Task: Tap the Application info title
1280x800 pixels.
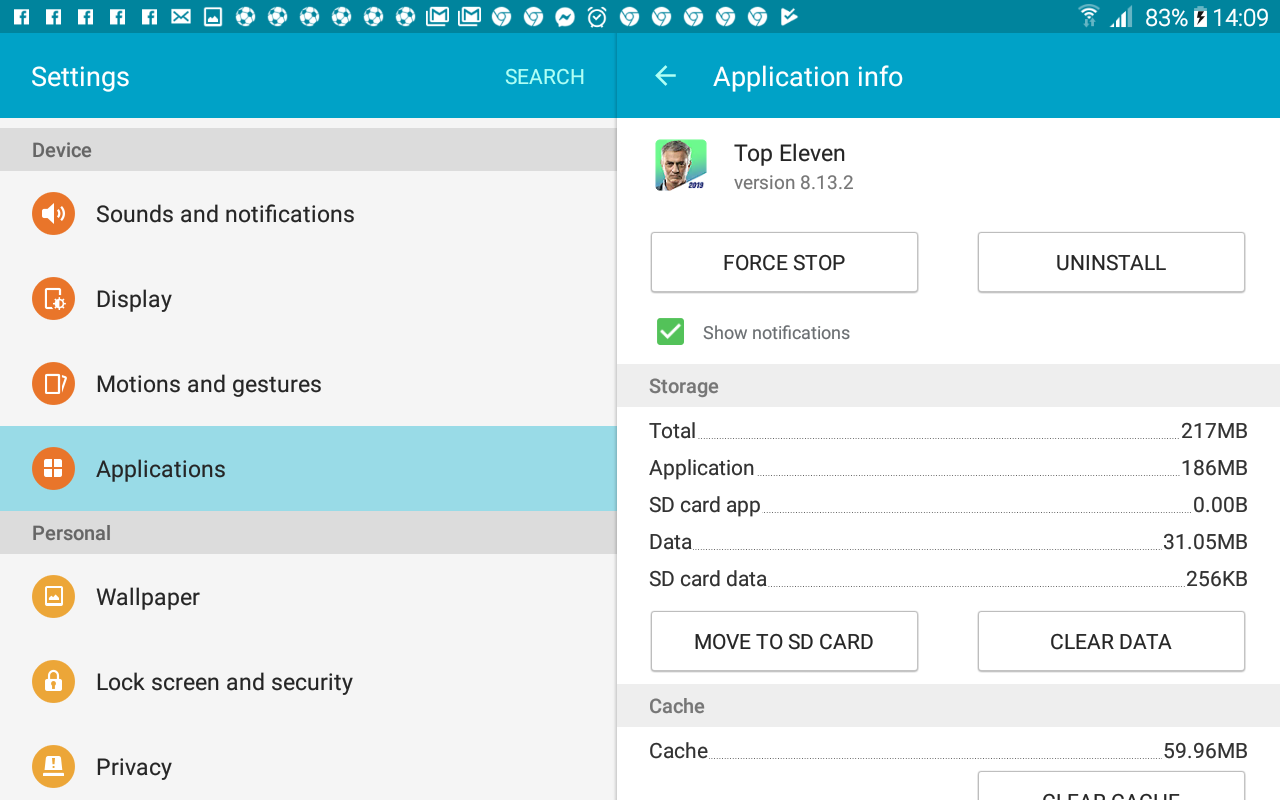Action: [808, 77]
